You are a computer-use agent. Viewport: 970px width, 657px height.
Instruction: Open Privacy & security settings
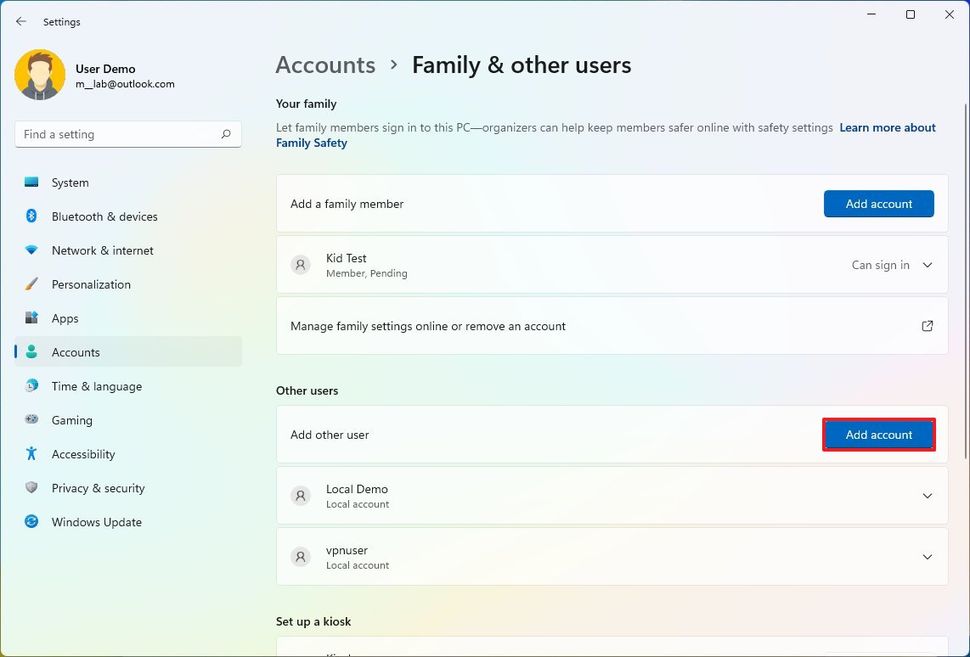click(x=98, y=488)
